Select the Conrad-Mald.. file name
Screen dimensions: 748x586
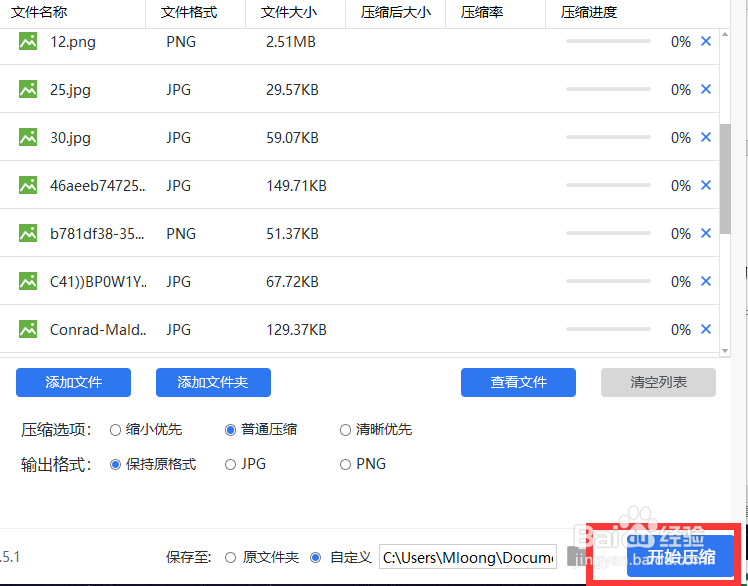98,329
